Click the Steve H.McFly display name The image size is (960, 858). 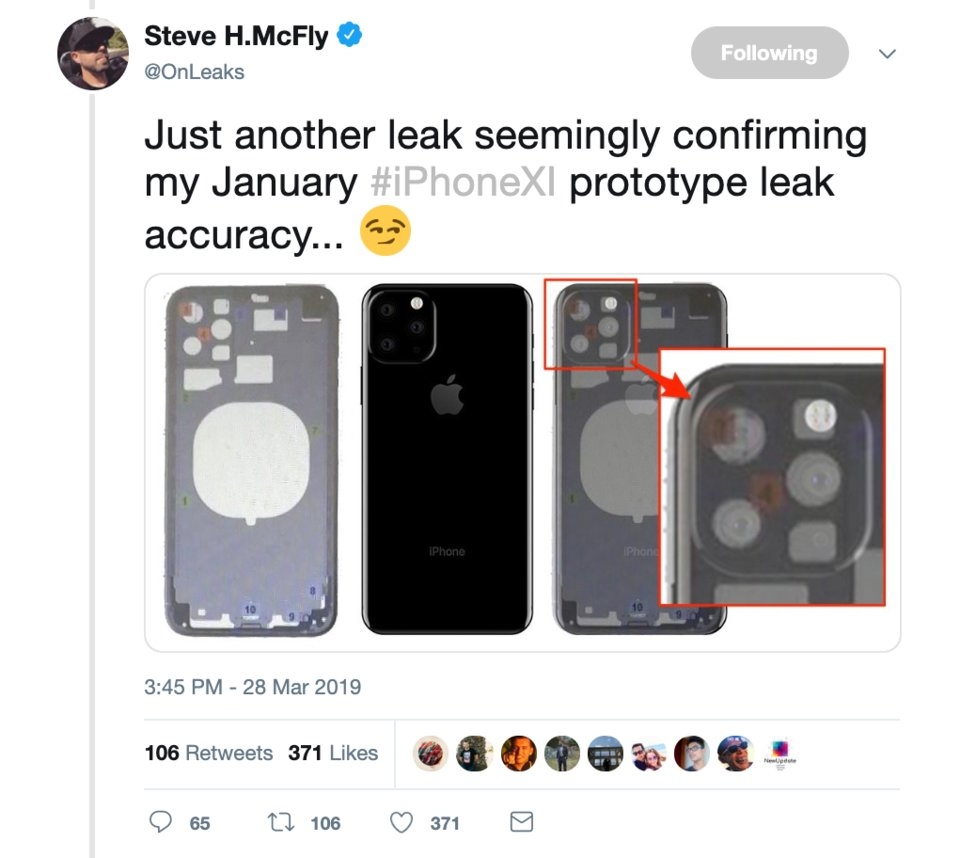click(237, 37)
